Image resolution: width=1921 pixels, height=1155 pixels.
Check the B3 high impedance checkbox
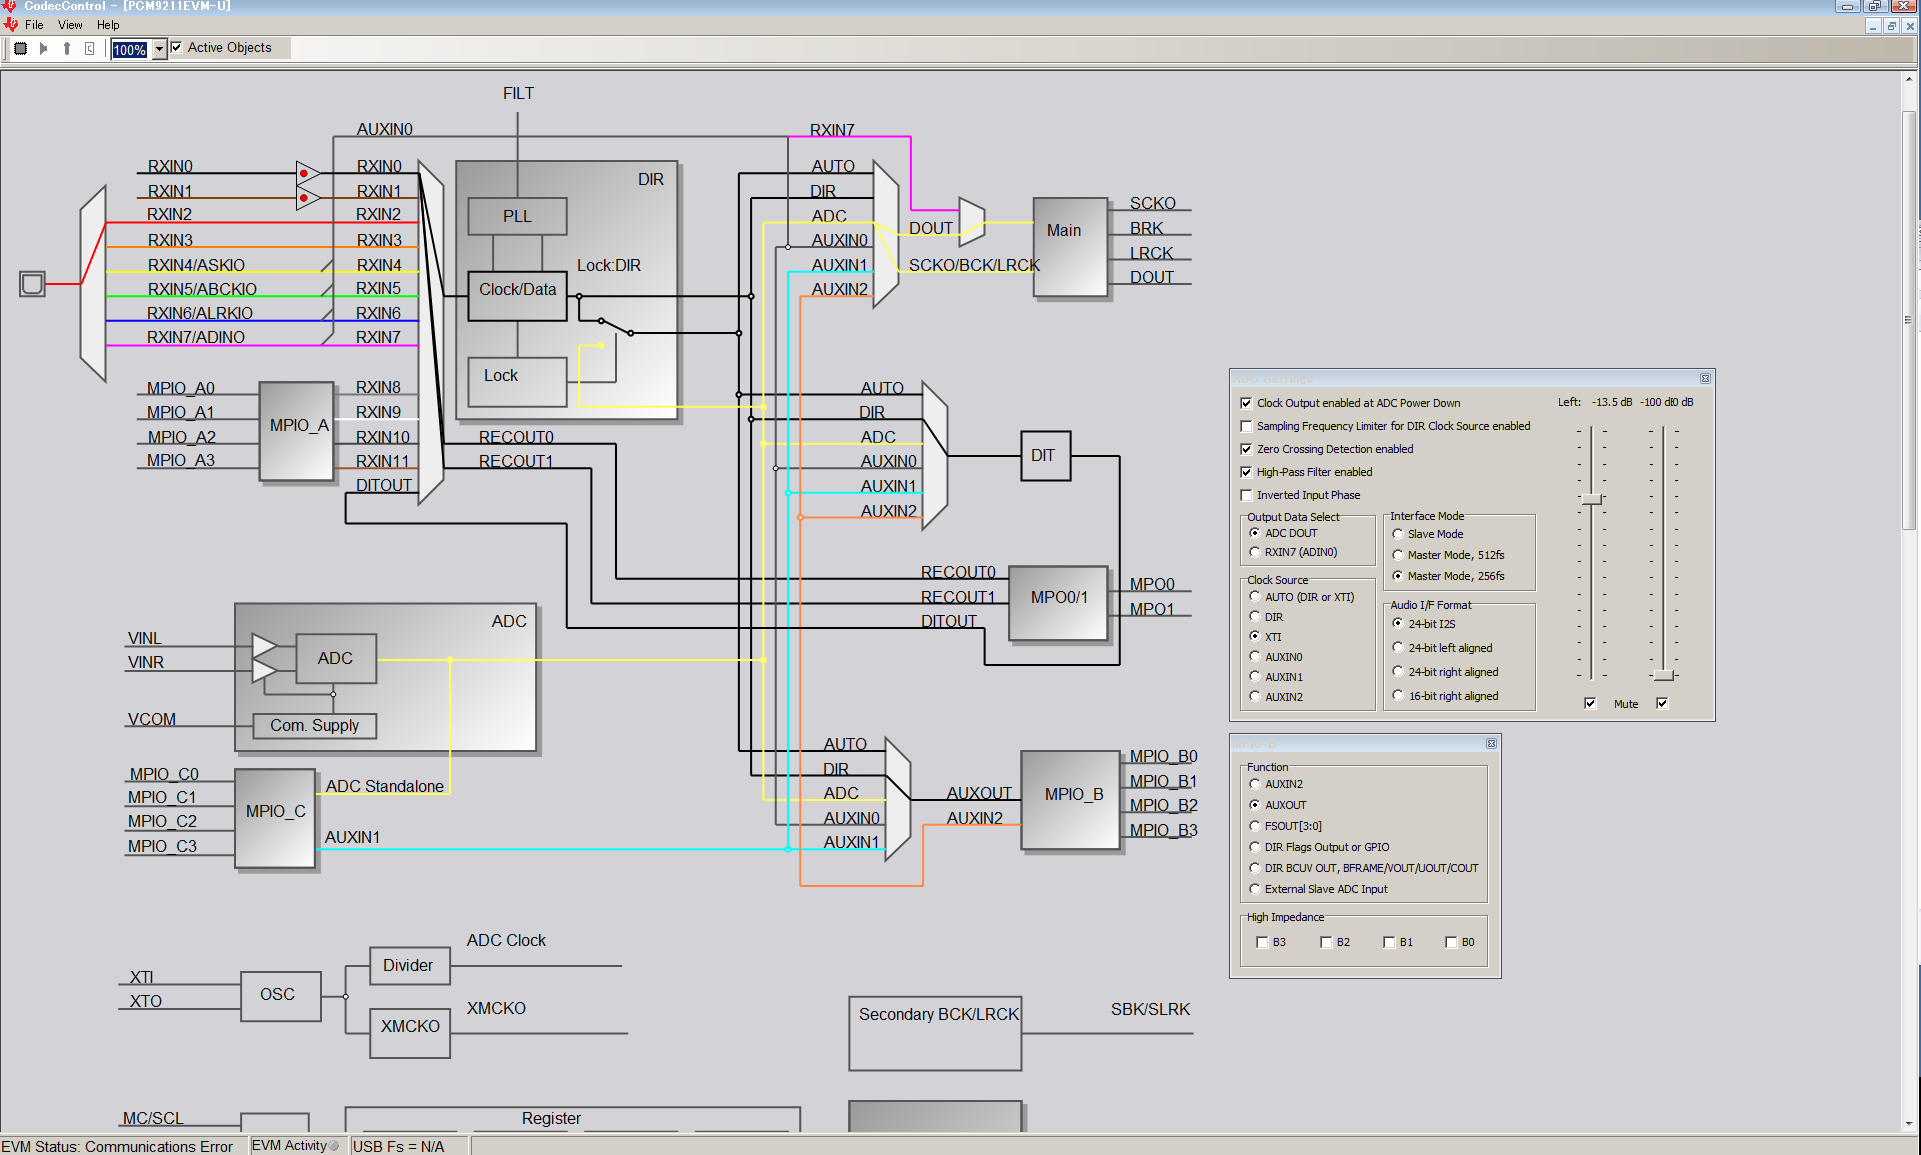pos(1262,941)
